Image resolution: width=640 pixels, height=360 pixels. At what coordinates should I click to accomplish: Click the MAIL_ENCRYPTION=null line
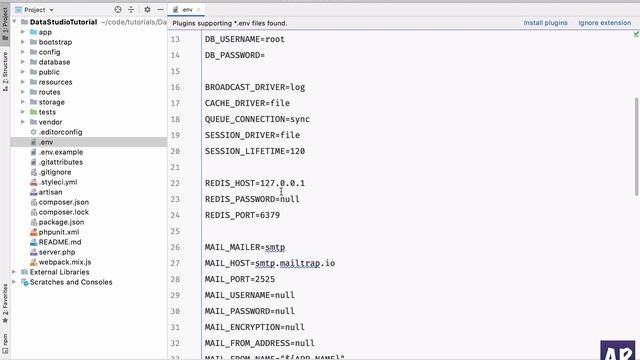tap(255, 327)
